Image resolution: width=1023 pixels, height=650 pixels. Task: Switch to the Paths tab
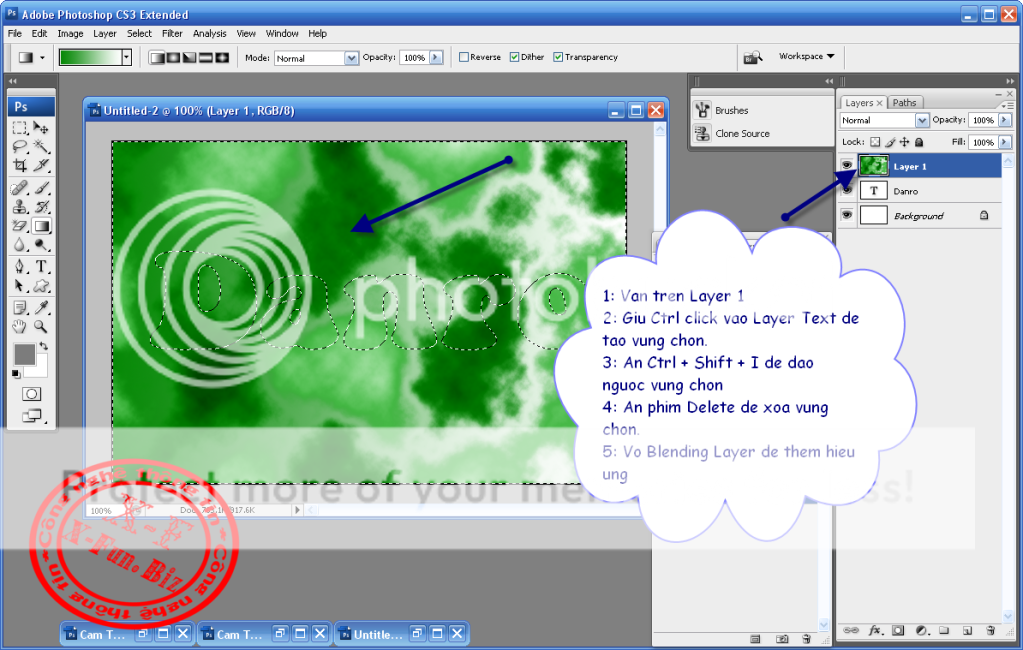(x=904, y=102)
